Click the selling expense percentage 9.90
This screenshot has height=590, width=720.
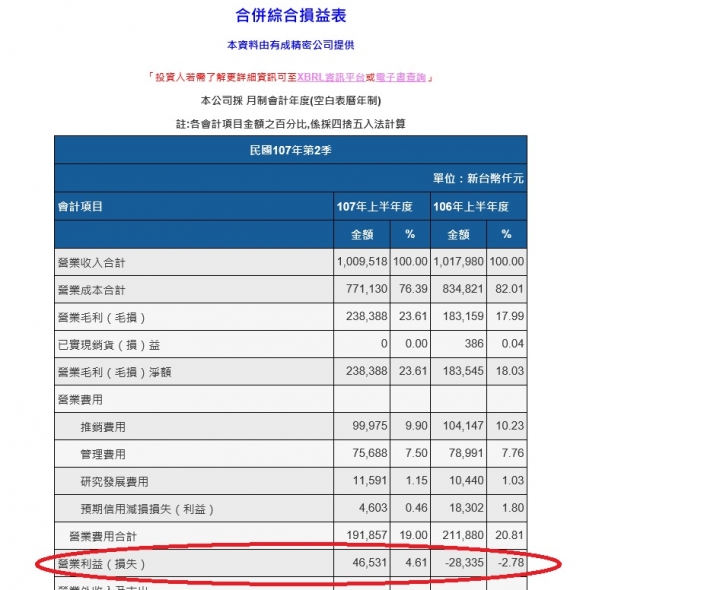416,426
